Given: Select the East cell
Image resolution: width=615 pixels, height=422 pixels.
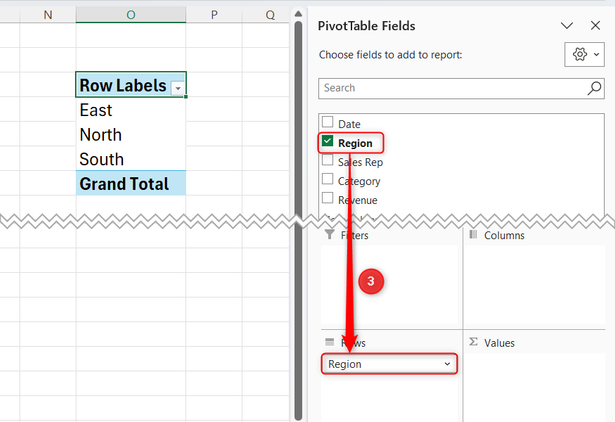Looking at the screenshot, I should [131, 110].
